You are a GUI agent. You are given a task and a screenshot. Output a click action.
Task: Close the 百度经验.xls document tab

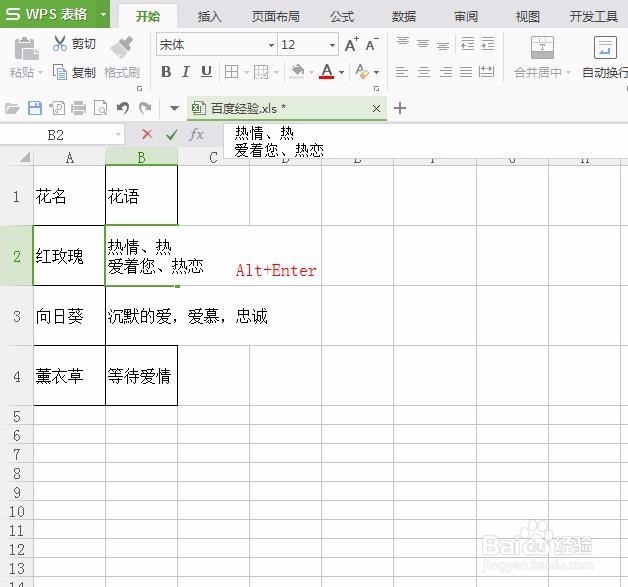376,108
